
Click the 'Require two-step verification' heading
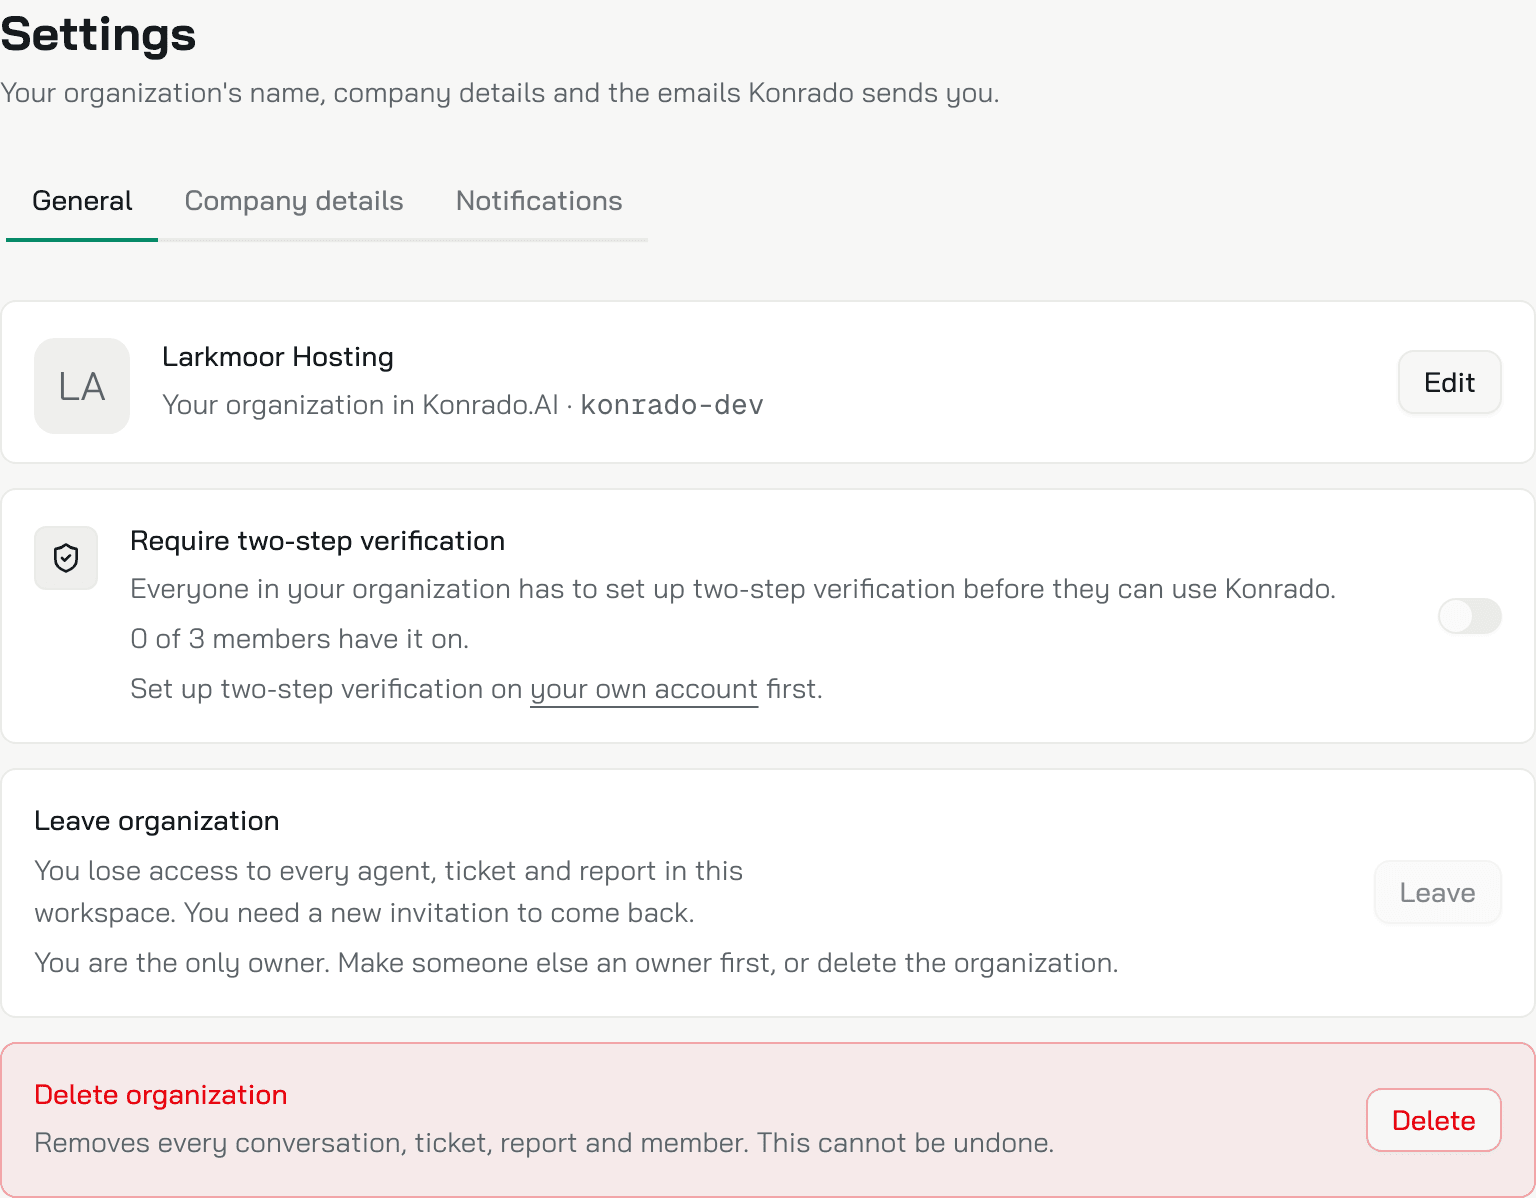coord(318,541)
